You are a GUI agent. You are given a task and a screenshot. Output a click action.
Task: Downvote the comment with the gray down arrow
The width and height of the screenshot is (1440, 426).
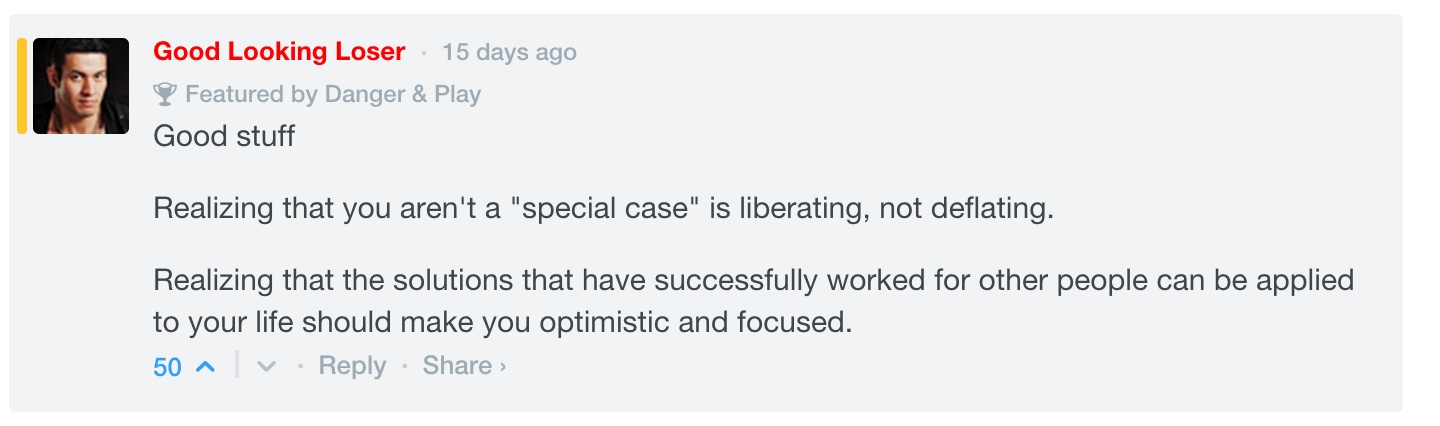(x=265, y=367)
